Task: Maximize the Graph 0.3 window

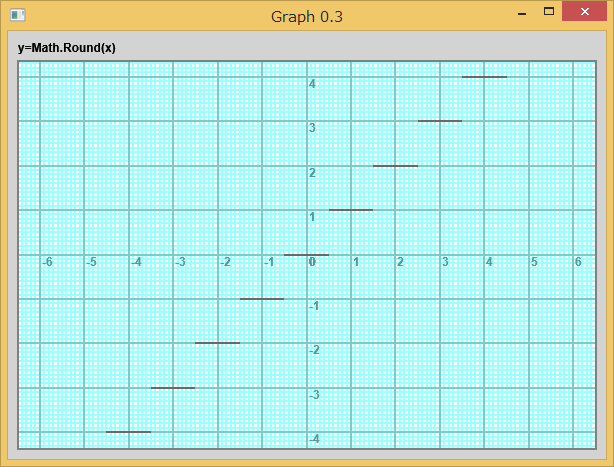Action: tap(549, 11)
